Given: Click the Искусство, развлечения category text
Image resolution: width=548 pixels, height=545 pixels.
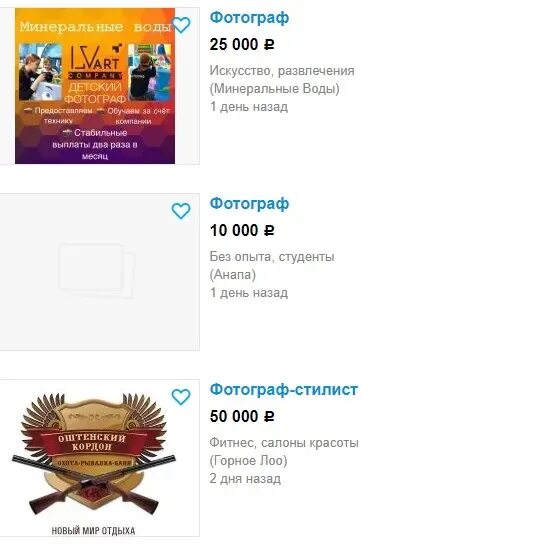Looking at the screenshot, I should click(x=282, y=71).
